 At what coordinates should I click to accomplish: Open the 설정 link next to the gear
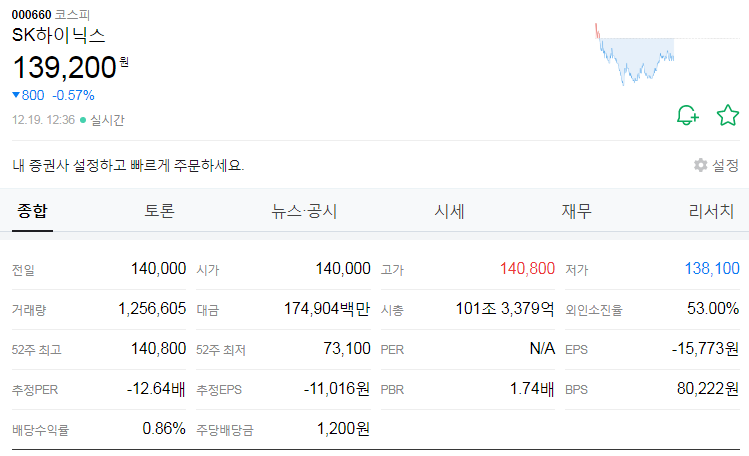point(725,165)
